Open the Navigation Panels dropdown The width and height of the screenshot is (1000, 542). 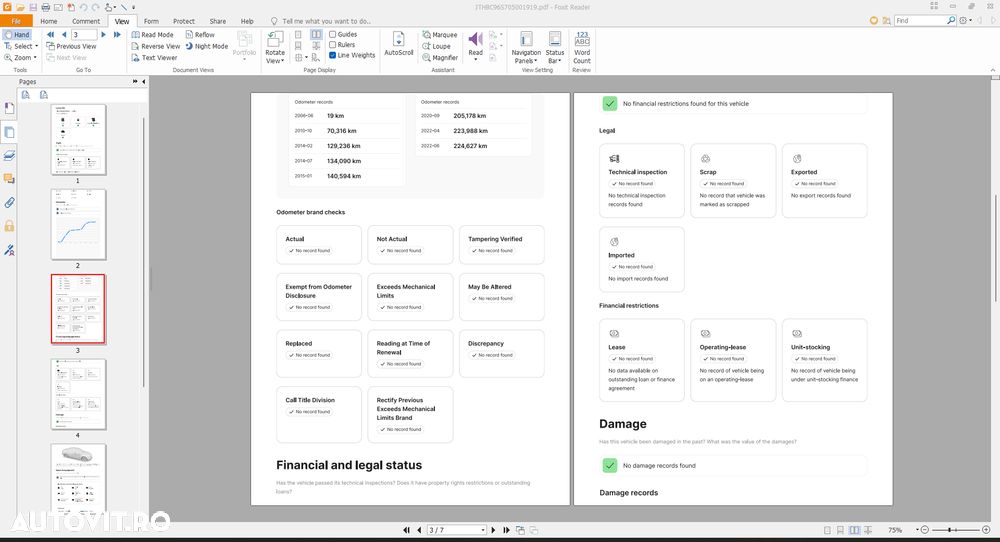tap(526, 47)
